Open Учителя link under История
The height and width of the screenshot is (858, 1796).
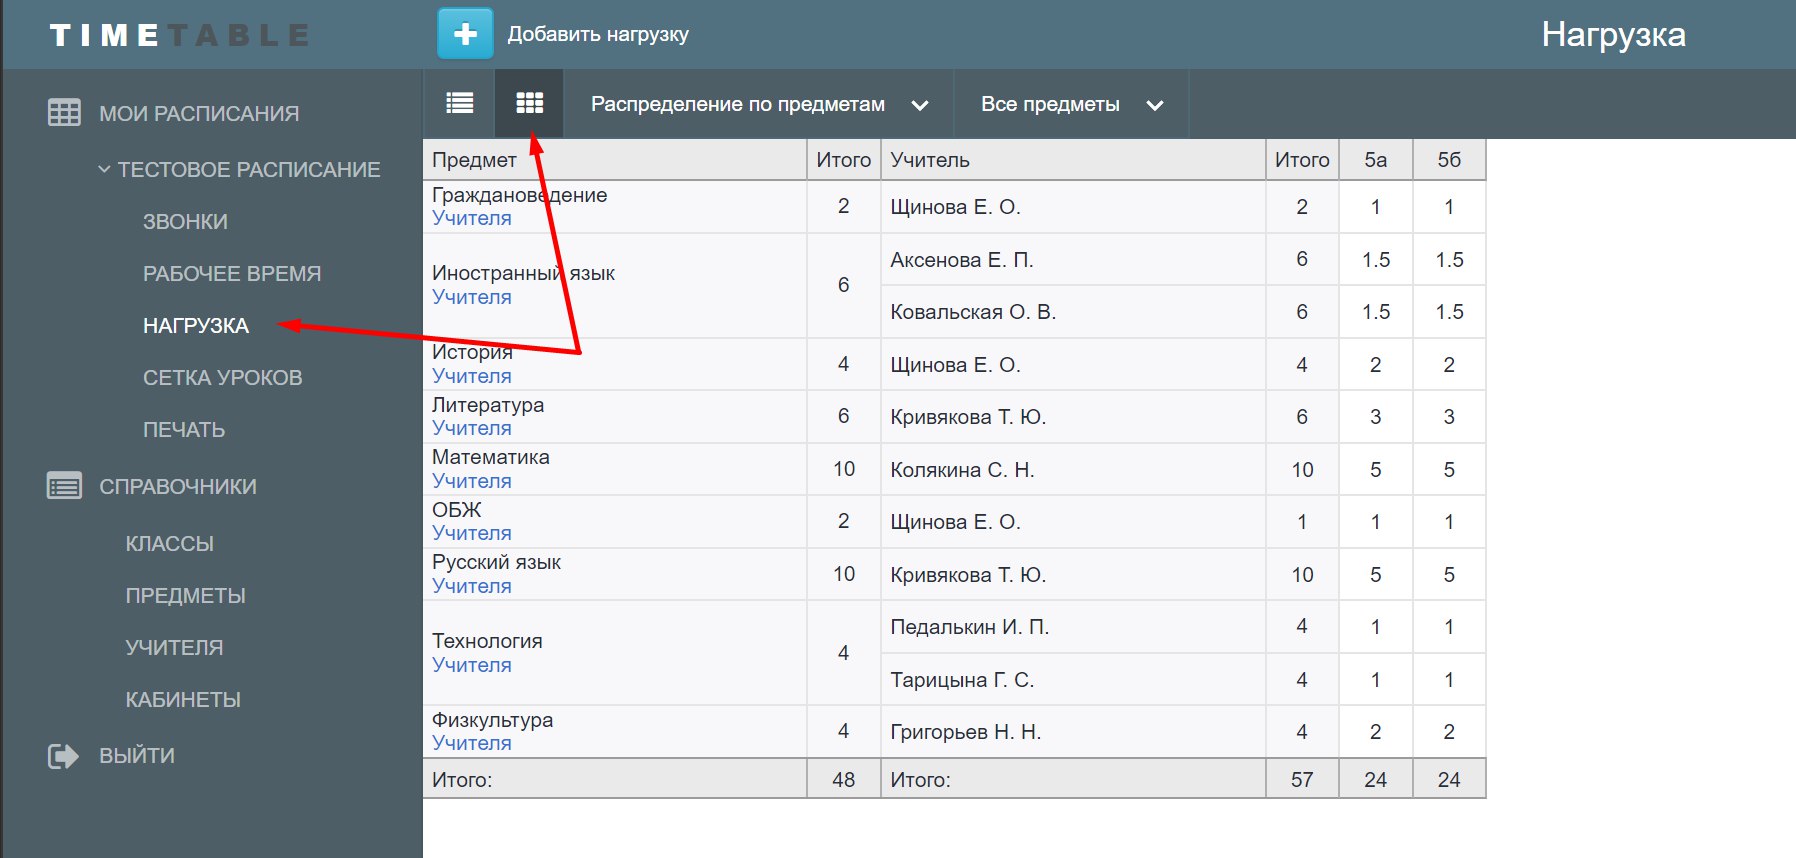pyautogui.click(x=472, y=376)
